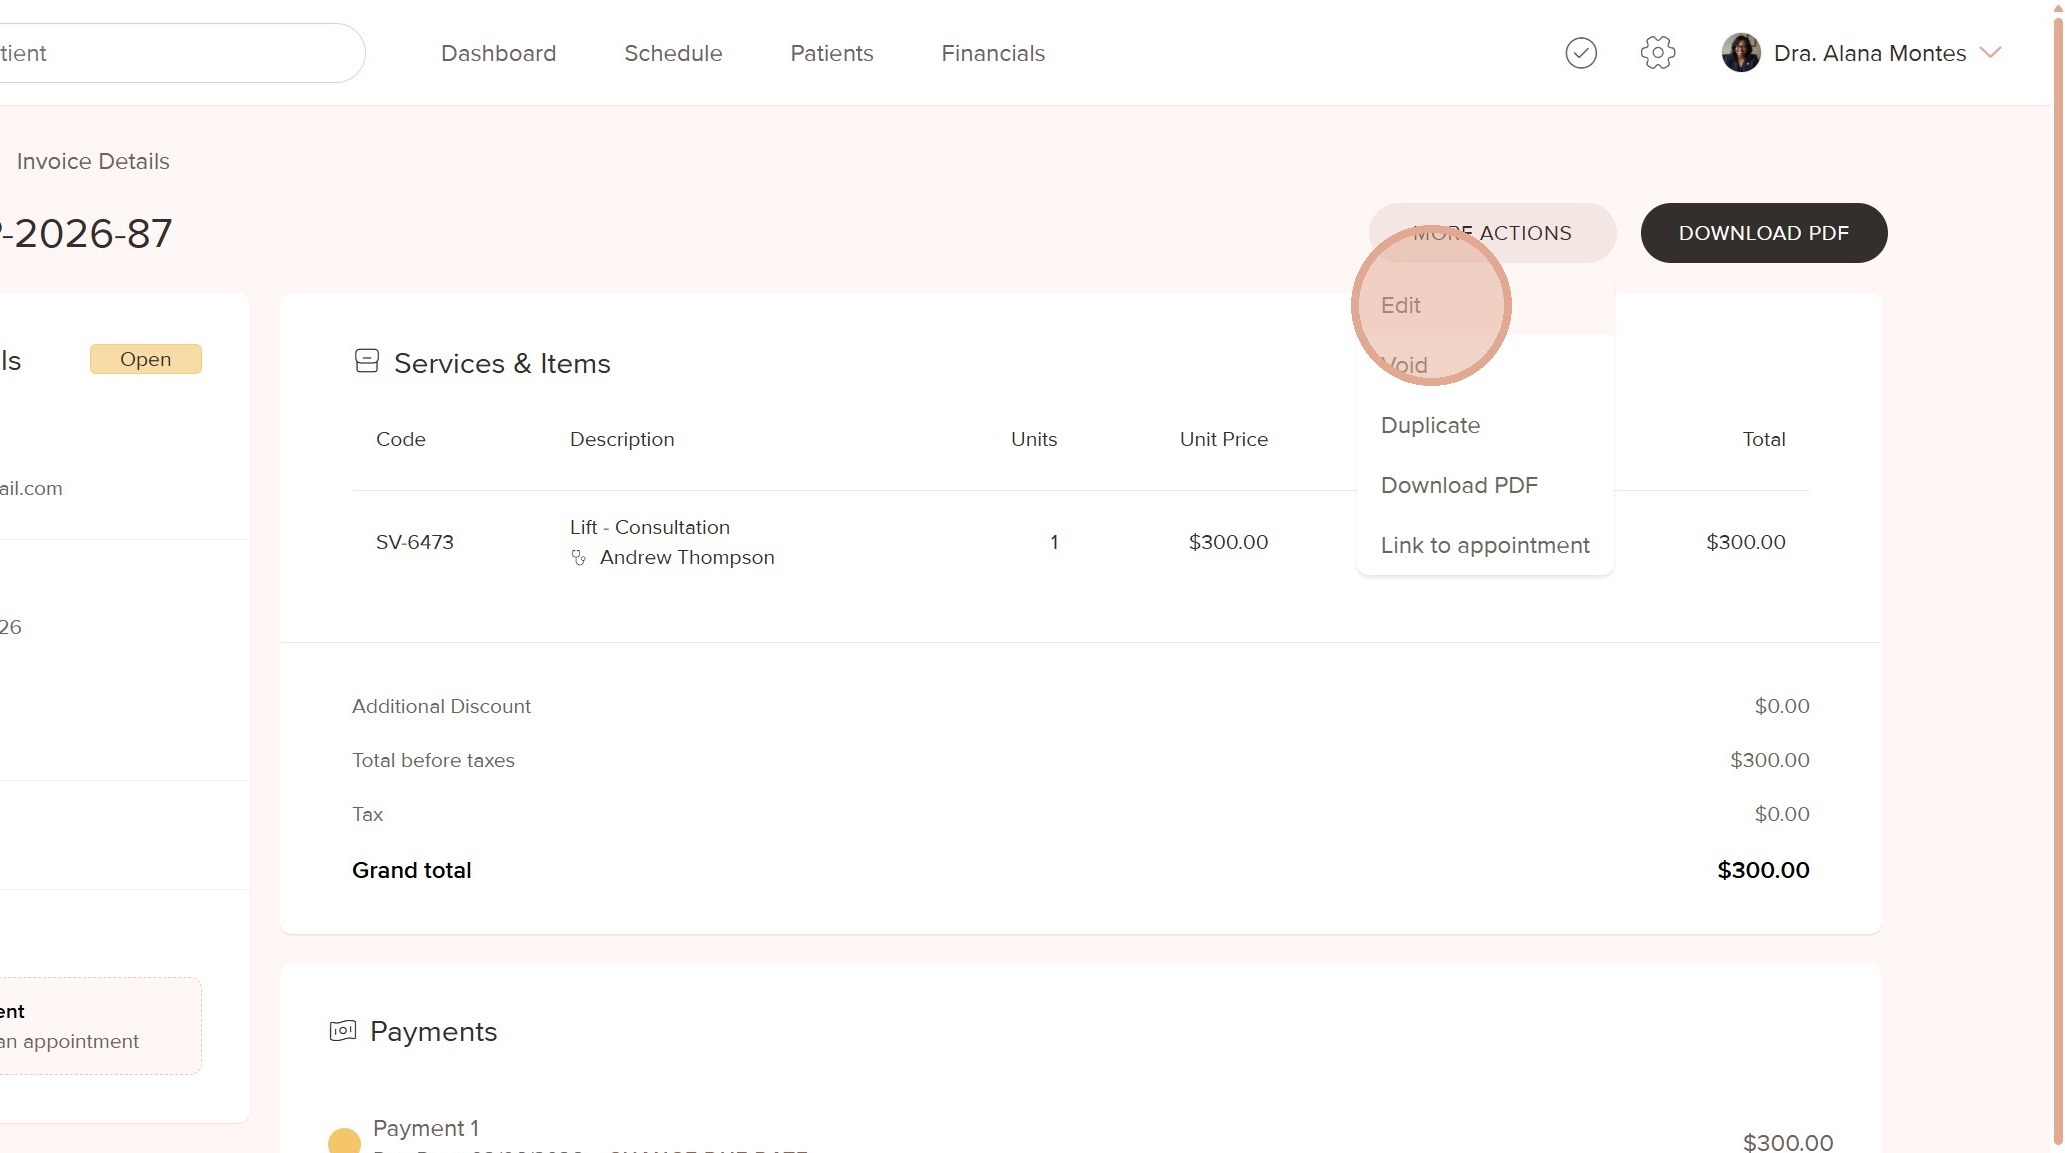Viewport: 2065px width, 1153px height.
Task: Expand the user account chevron dropdown
Action: [x=1990, y=53]
